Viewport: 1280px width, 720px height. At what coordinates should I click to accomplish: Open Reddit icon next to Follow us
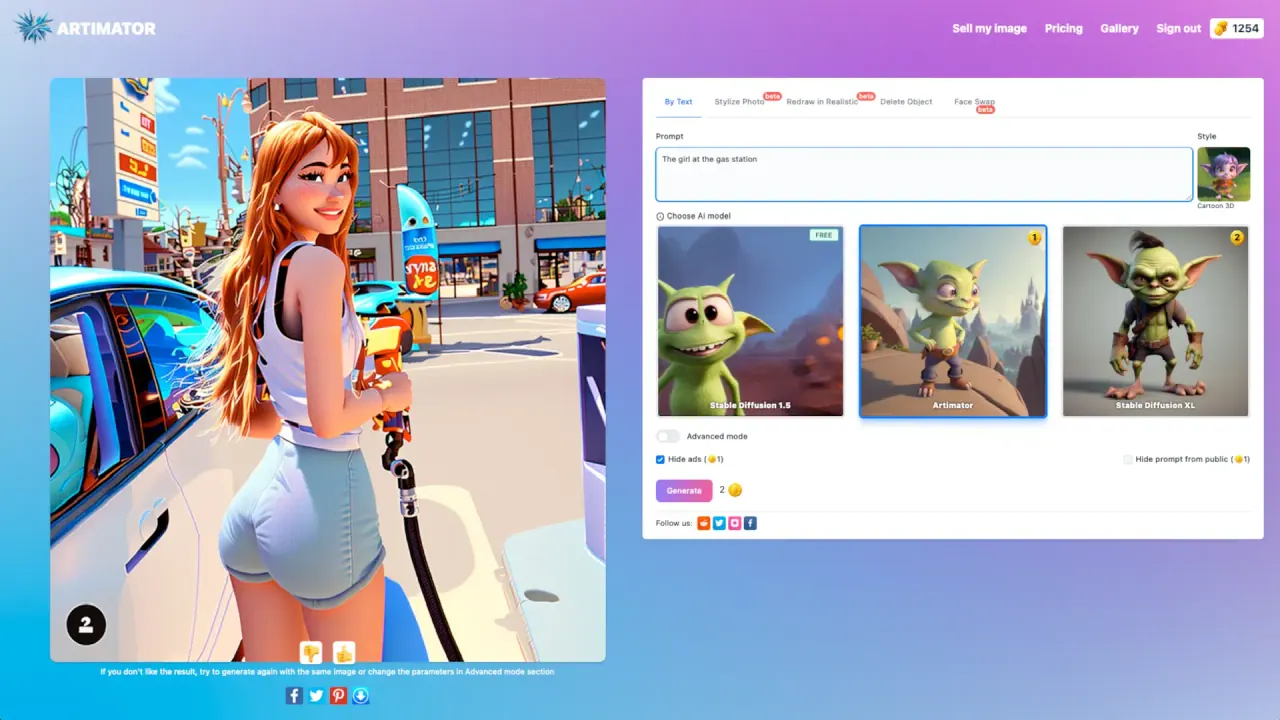(x=703, y=523)
